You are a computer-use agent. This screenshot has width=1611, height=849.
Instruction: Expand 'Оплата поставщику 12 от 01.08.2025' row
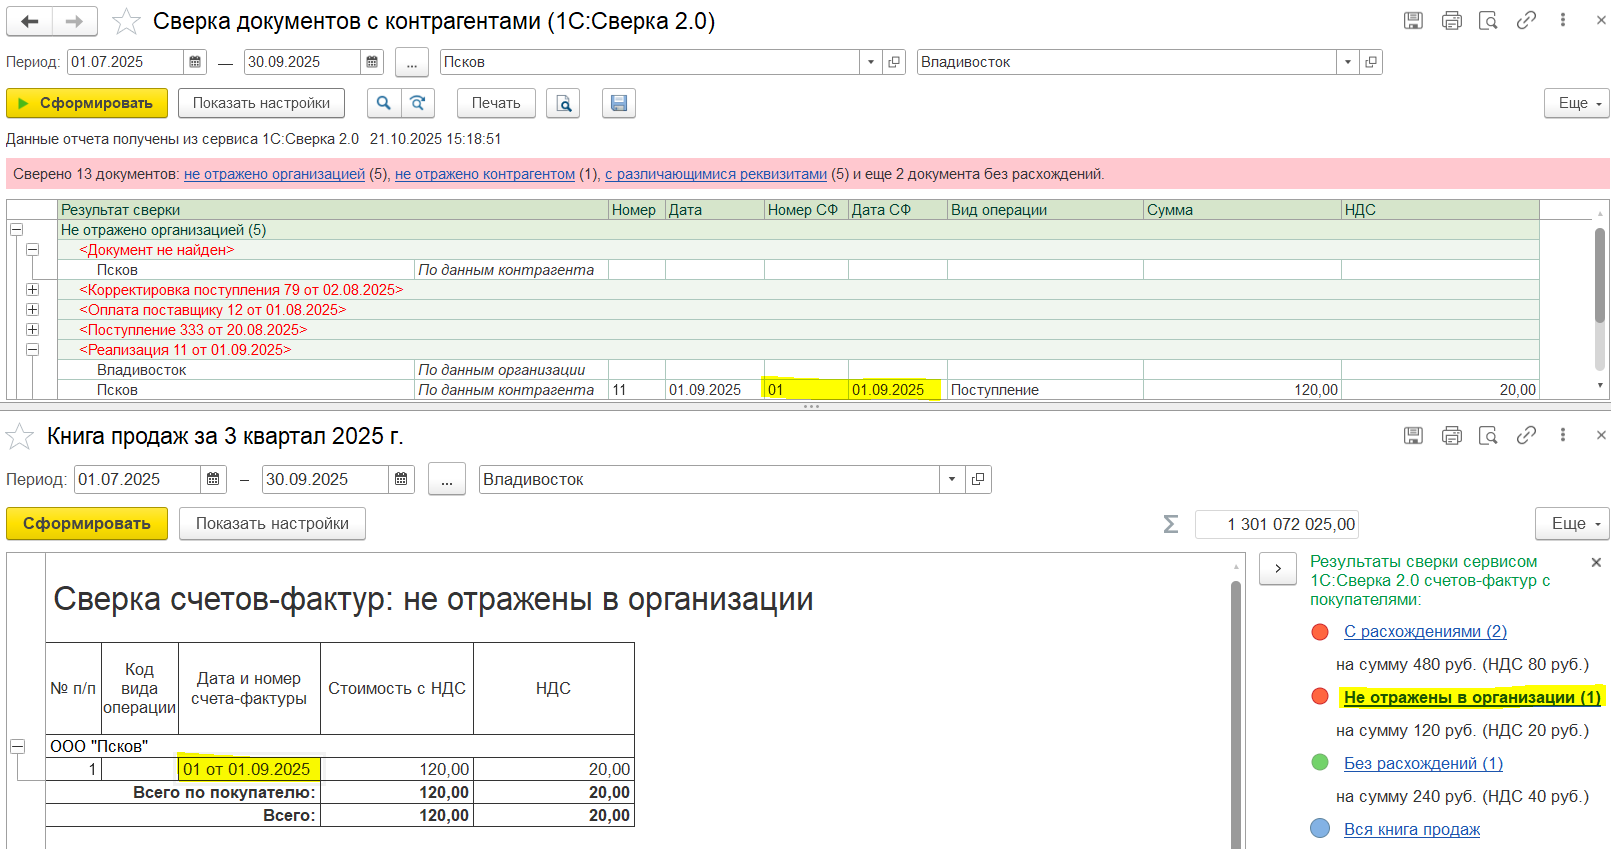click(x=33, y=310)
